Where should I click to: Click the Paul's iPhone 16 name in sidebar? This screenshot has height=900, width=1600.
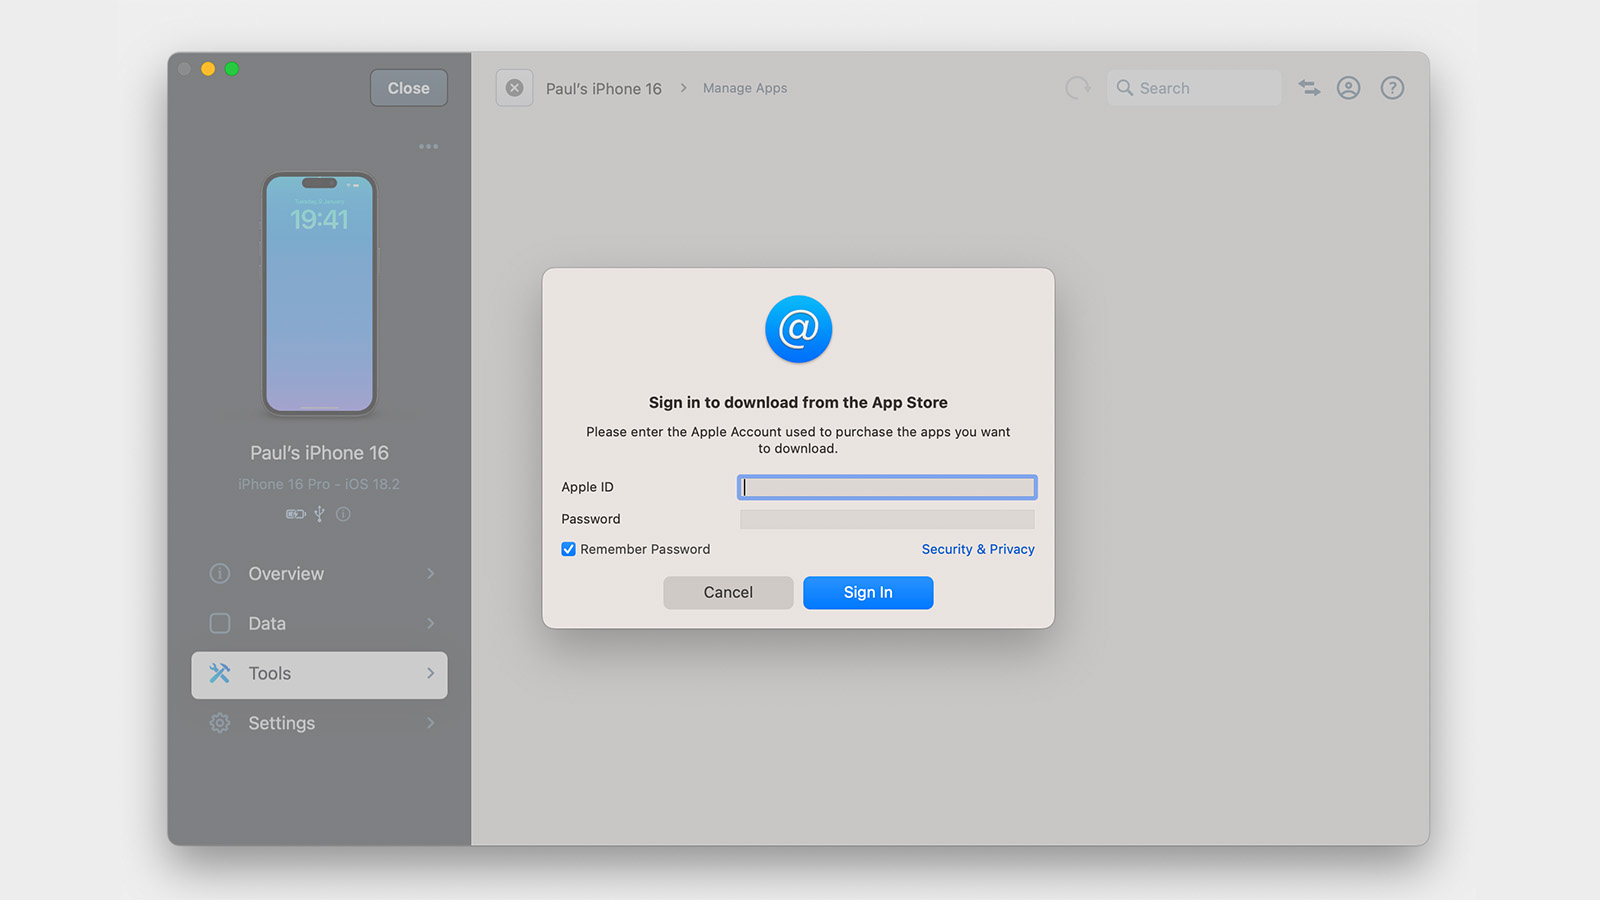319,453
